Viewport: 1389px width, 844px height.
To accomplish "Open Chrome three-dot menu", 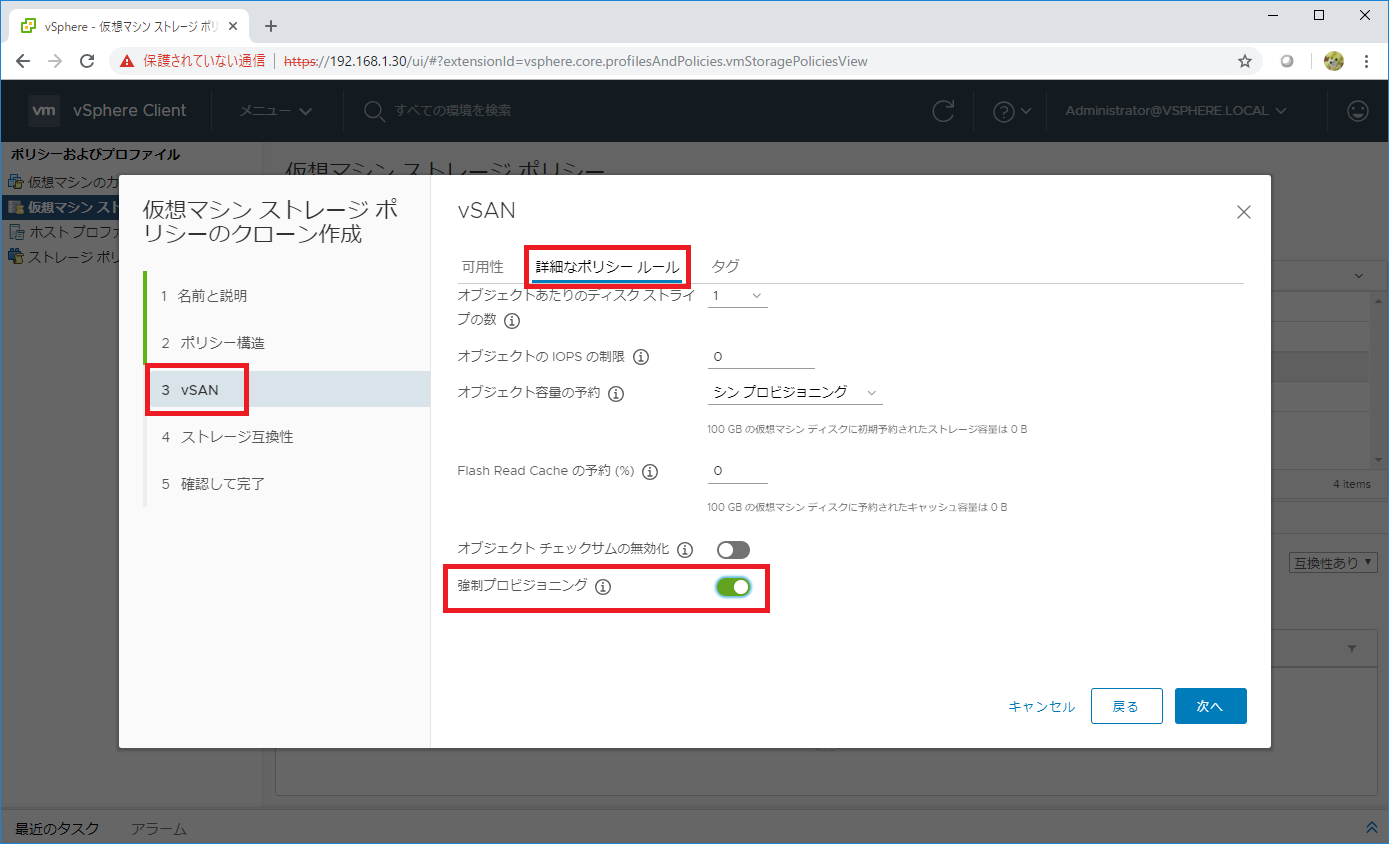I will (1366, 61).
